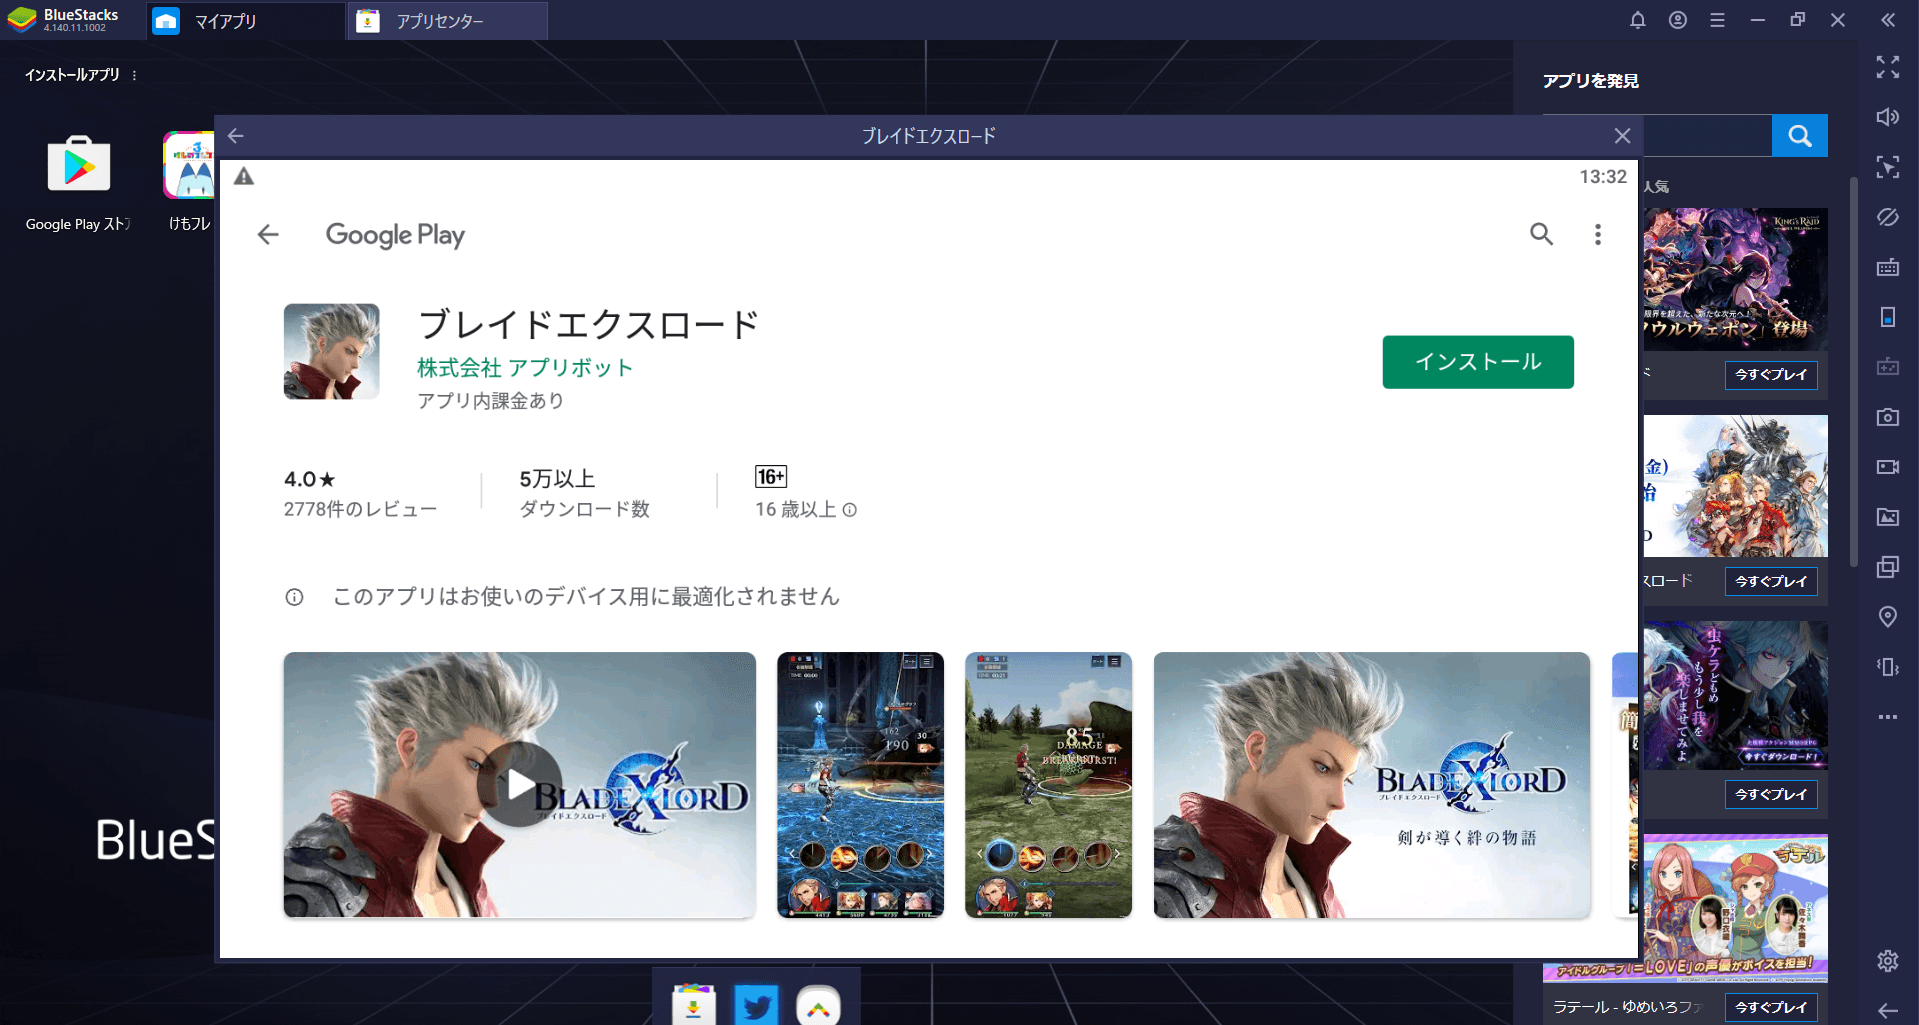The height and width of the screenshot is (1025, 1919).
Task: Open Google Play search icon
Action: pyautogui.click(x=1541, y=234)
